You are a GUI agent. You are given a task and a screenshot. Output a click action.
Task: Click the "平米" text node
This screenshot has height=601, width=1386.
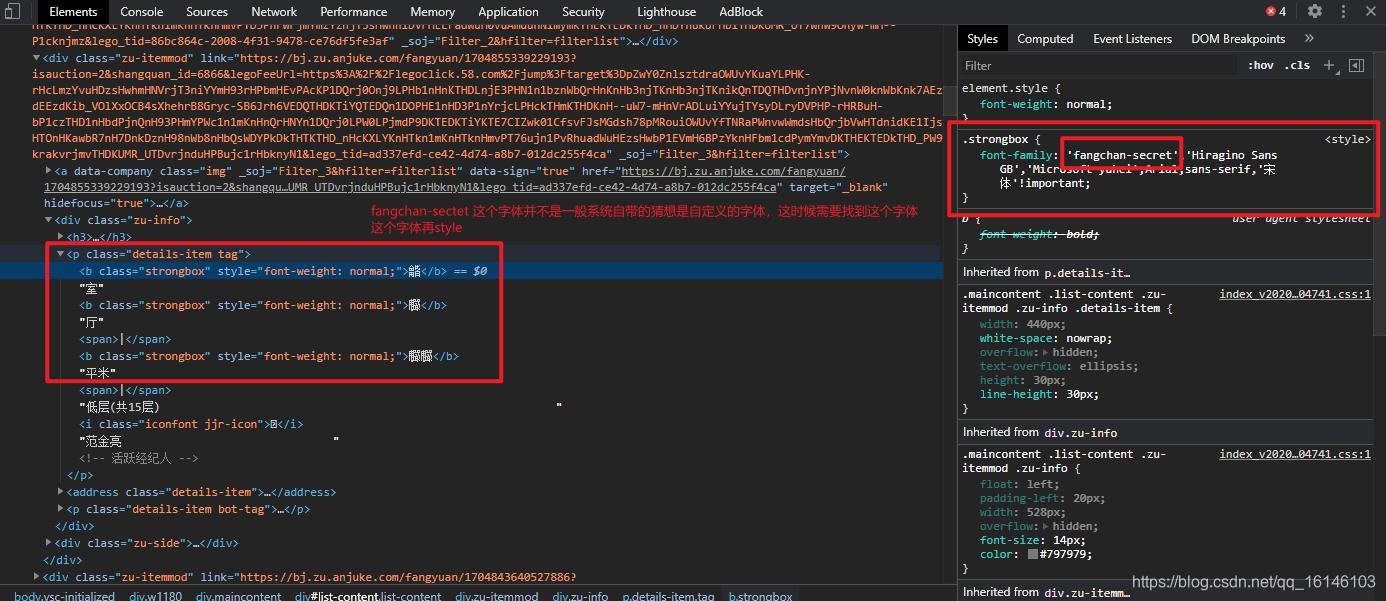98,373
